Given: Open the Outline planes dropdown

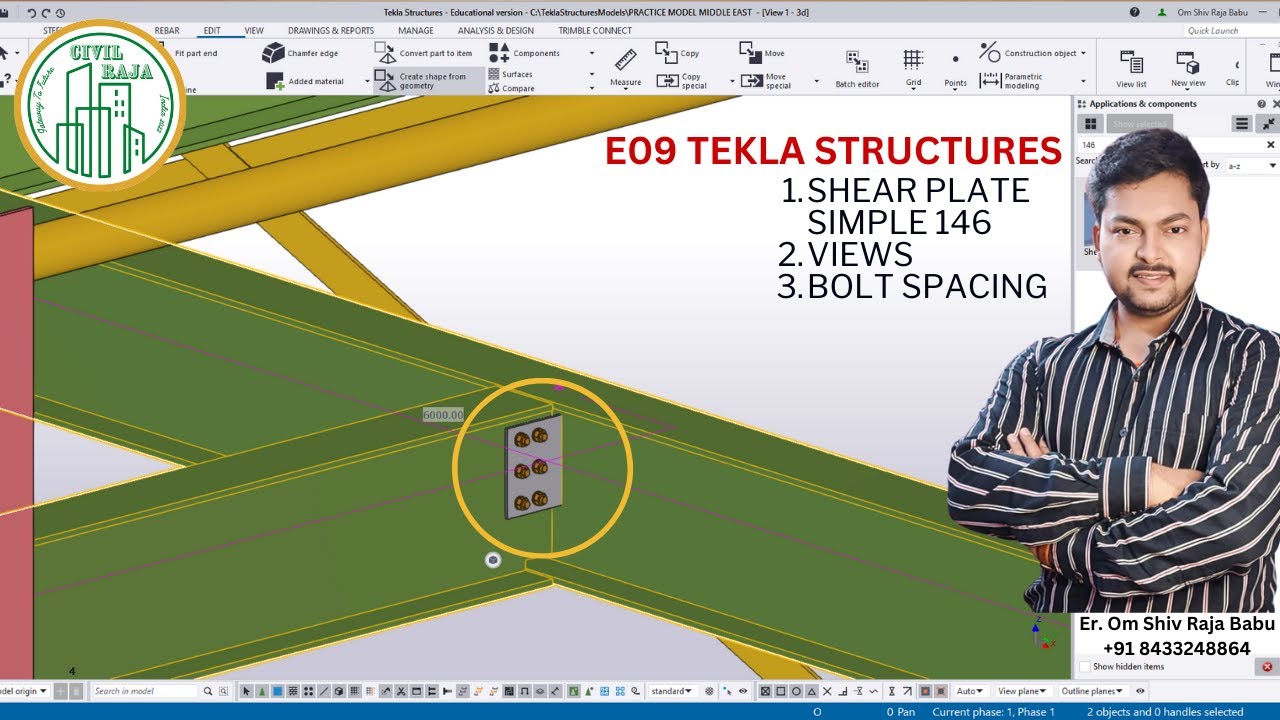Looking at the screenshot, I should [x=1092, y=691].
